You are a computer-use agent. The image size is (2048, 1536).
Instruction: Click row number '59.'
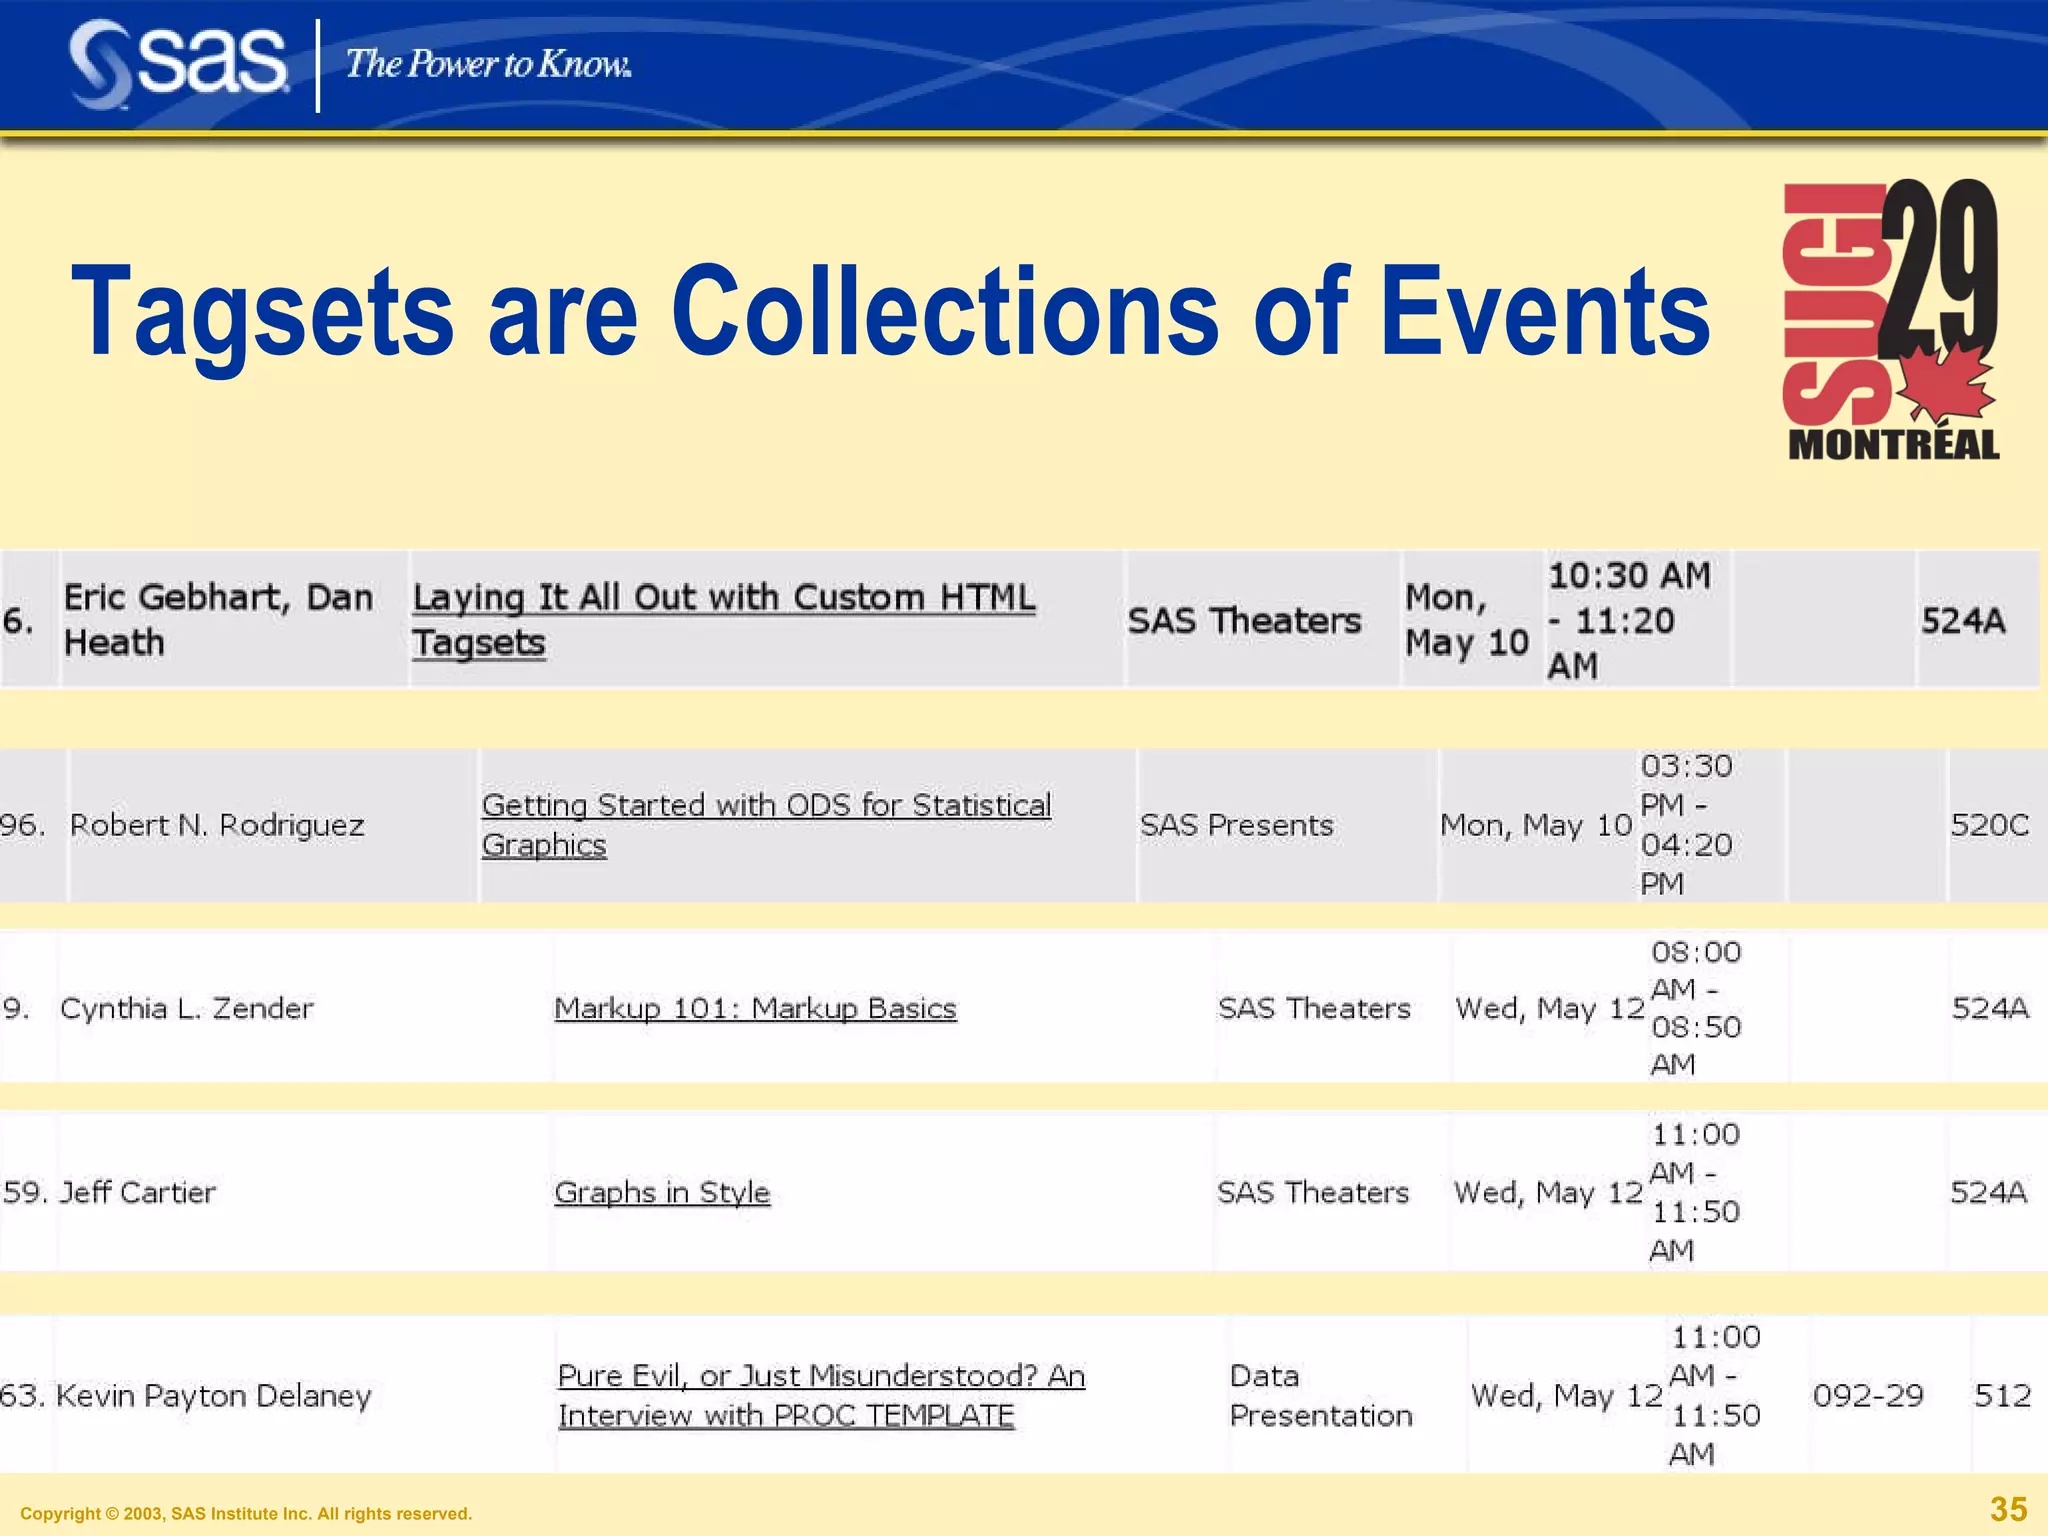click(26, 1192)
